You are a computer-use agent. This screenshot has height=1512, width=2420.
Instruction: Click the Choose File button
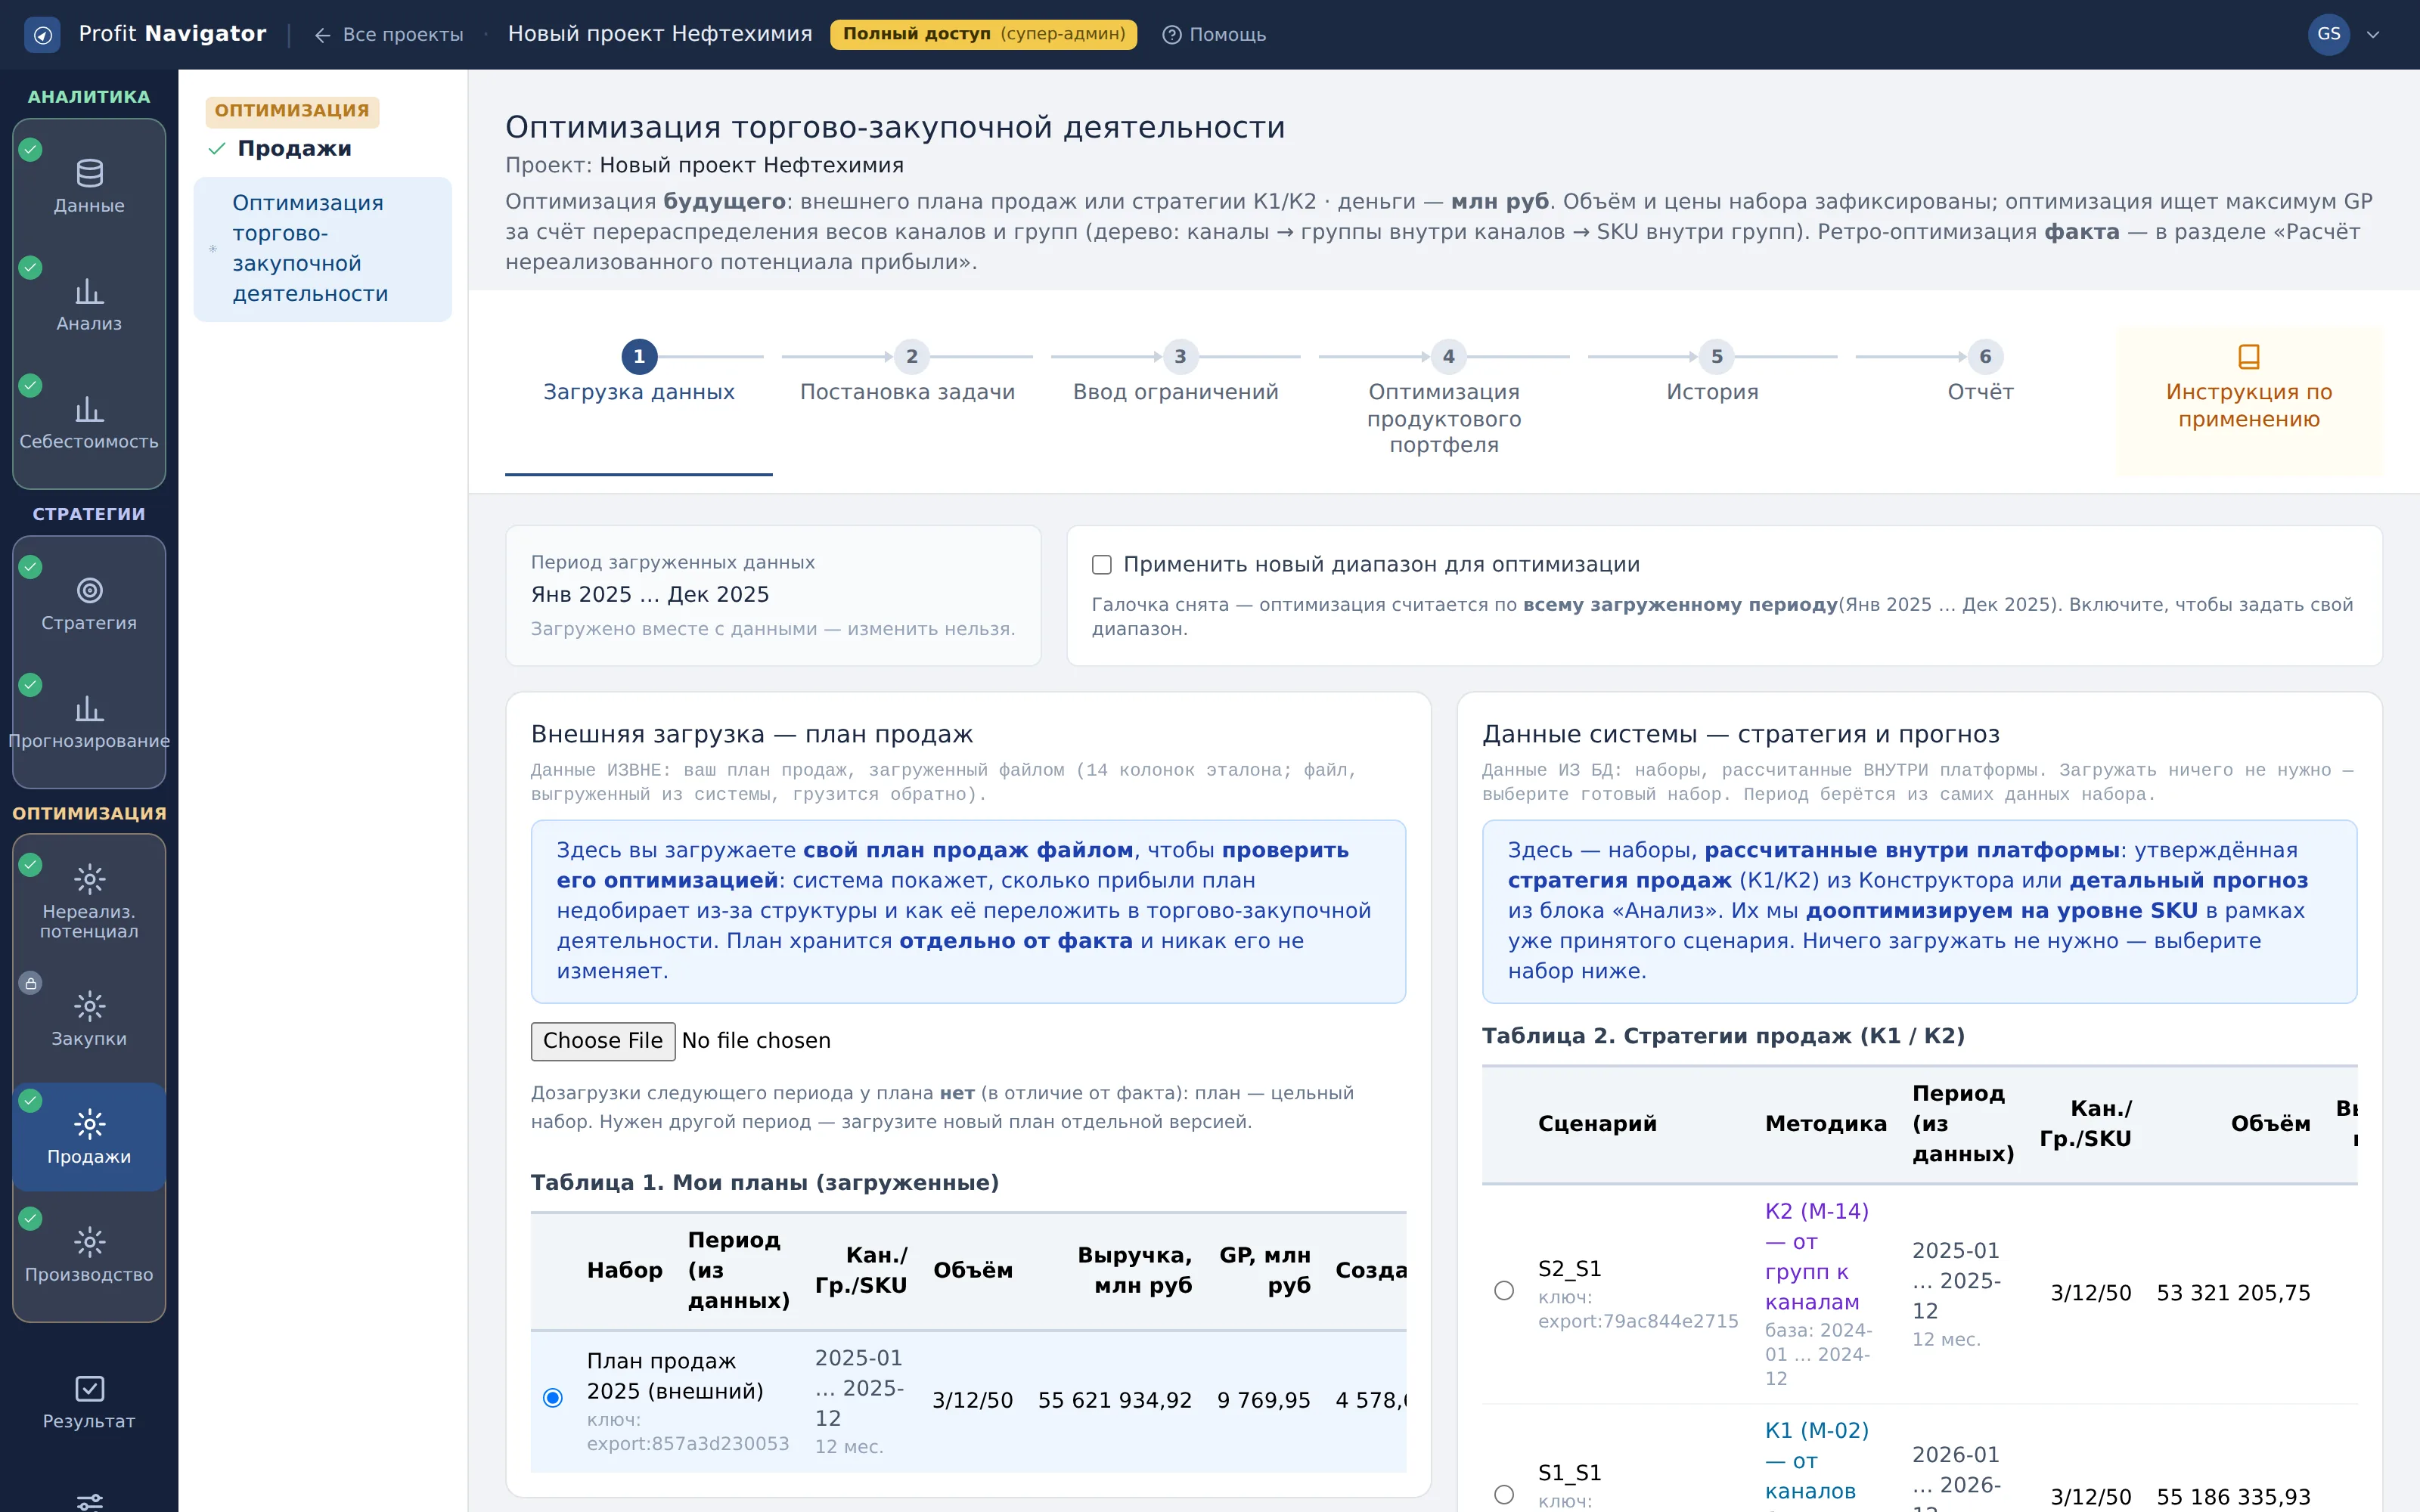coord(602,1041)
